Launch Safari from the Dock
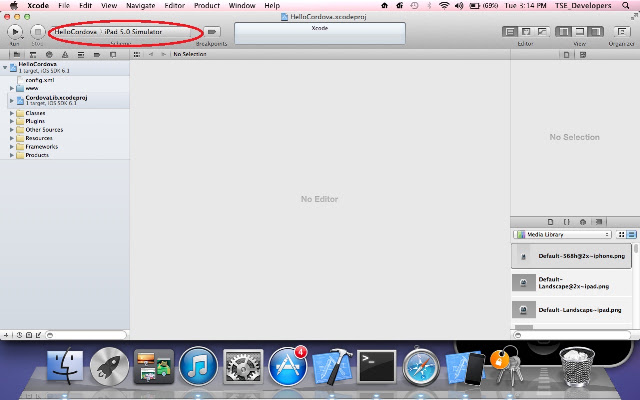Image resolution: width=640 pixels, height=400 pixels. point(421,366)
